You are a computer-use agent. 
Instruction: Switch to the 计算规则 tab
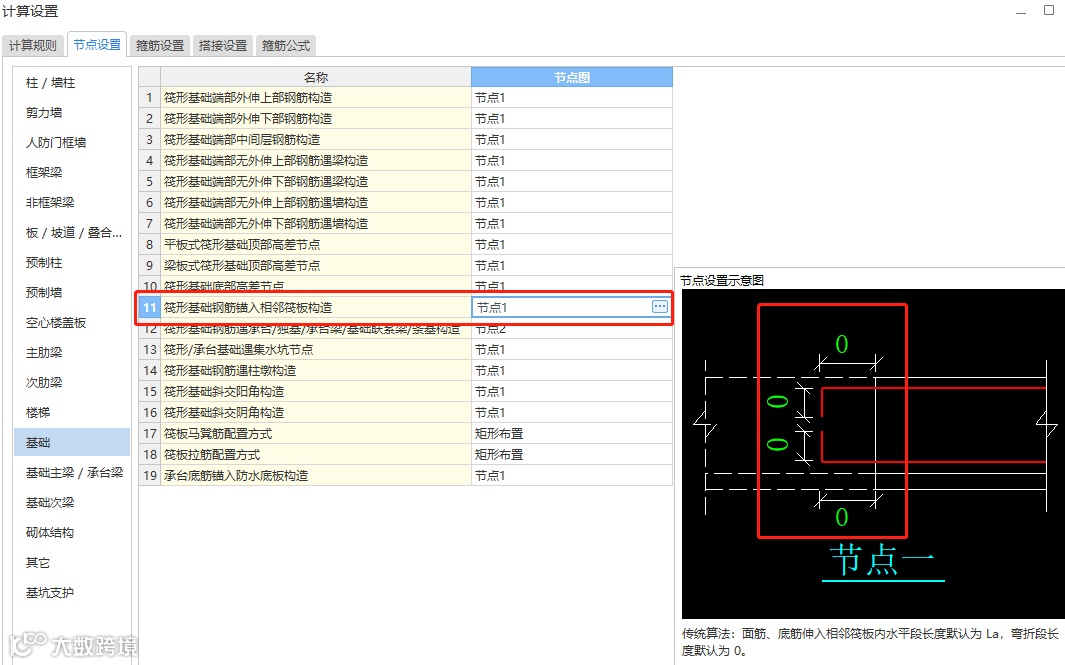(x=33, y=46)
